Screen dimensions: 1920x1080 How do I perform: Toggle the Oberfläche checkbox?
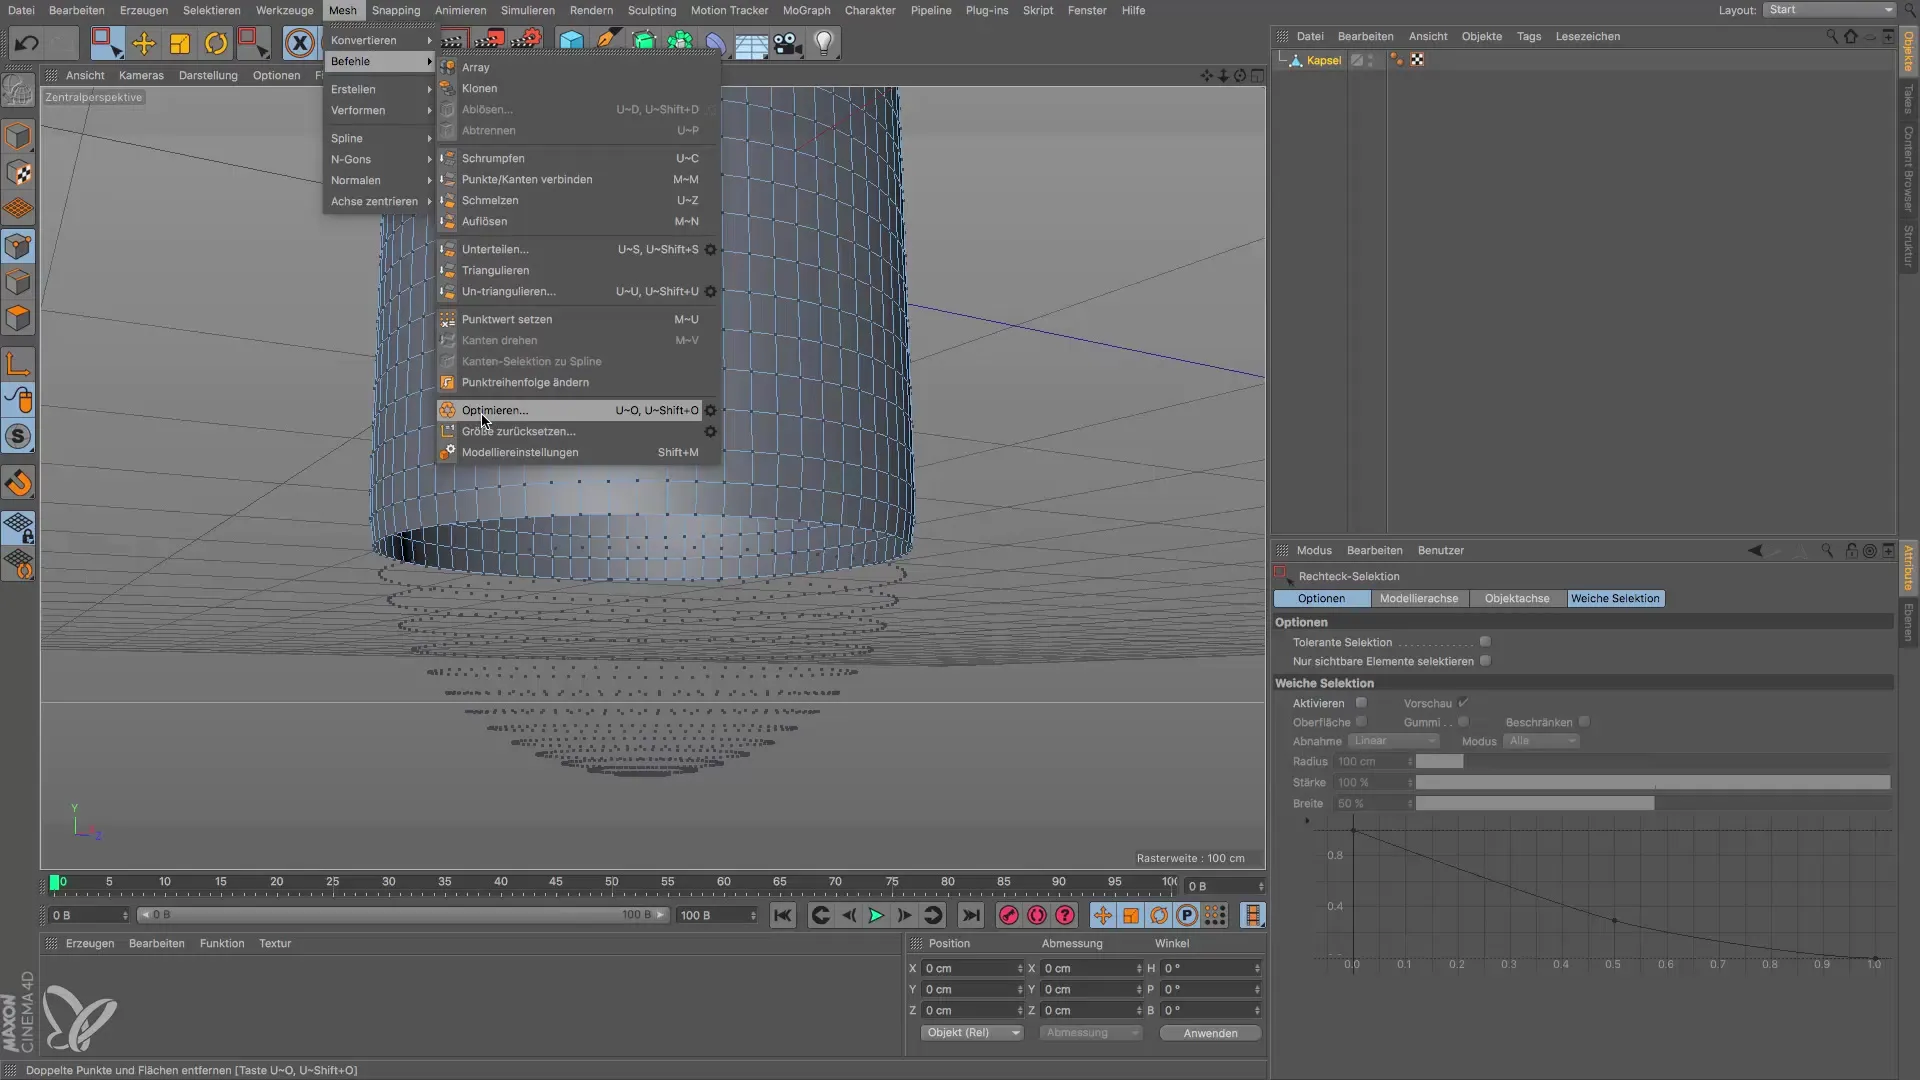pos(1361,722)
